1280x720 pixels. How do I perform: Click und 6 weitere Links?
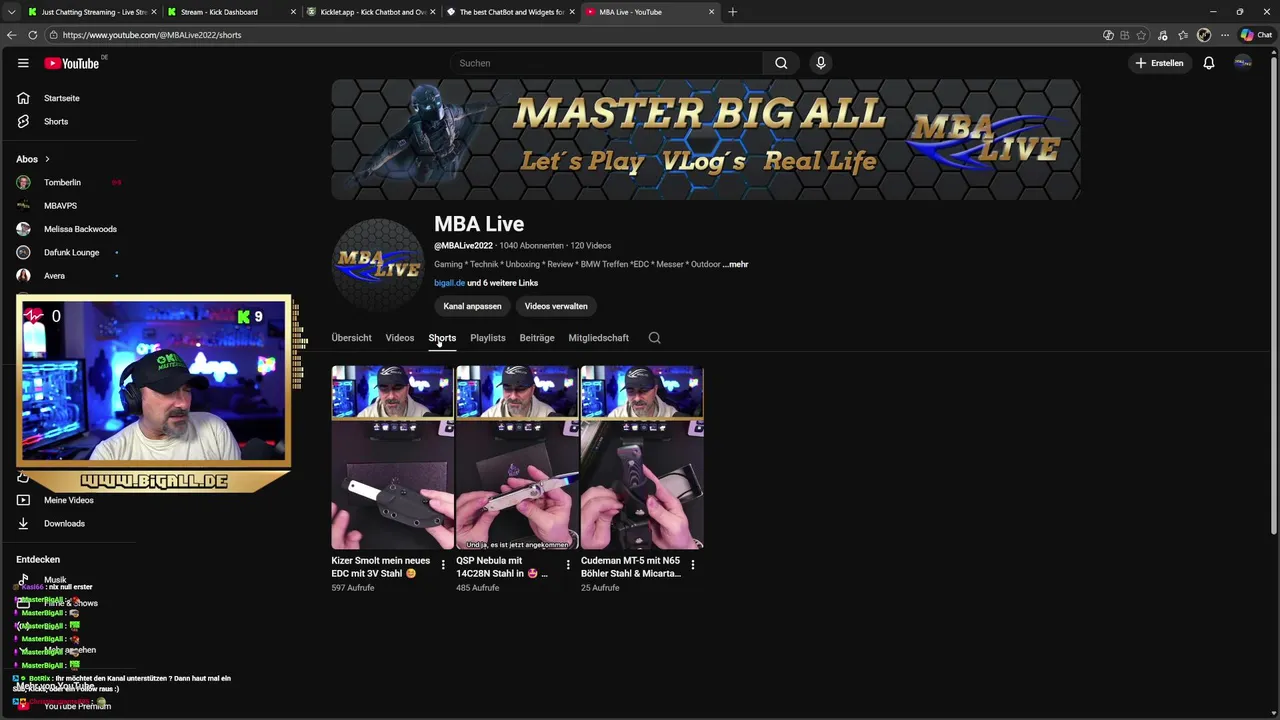pos(503,283)
